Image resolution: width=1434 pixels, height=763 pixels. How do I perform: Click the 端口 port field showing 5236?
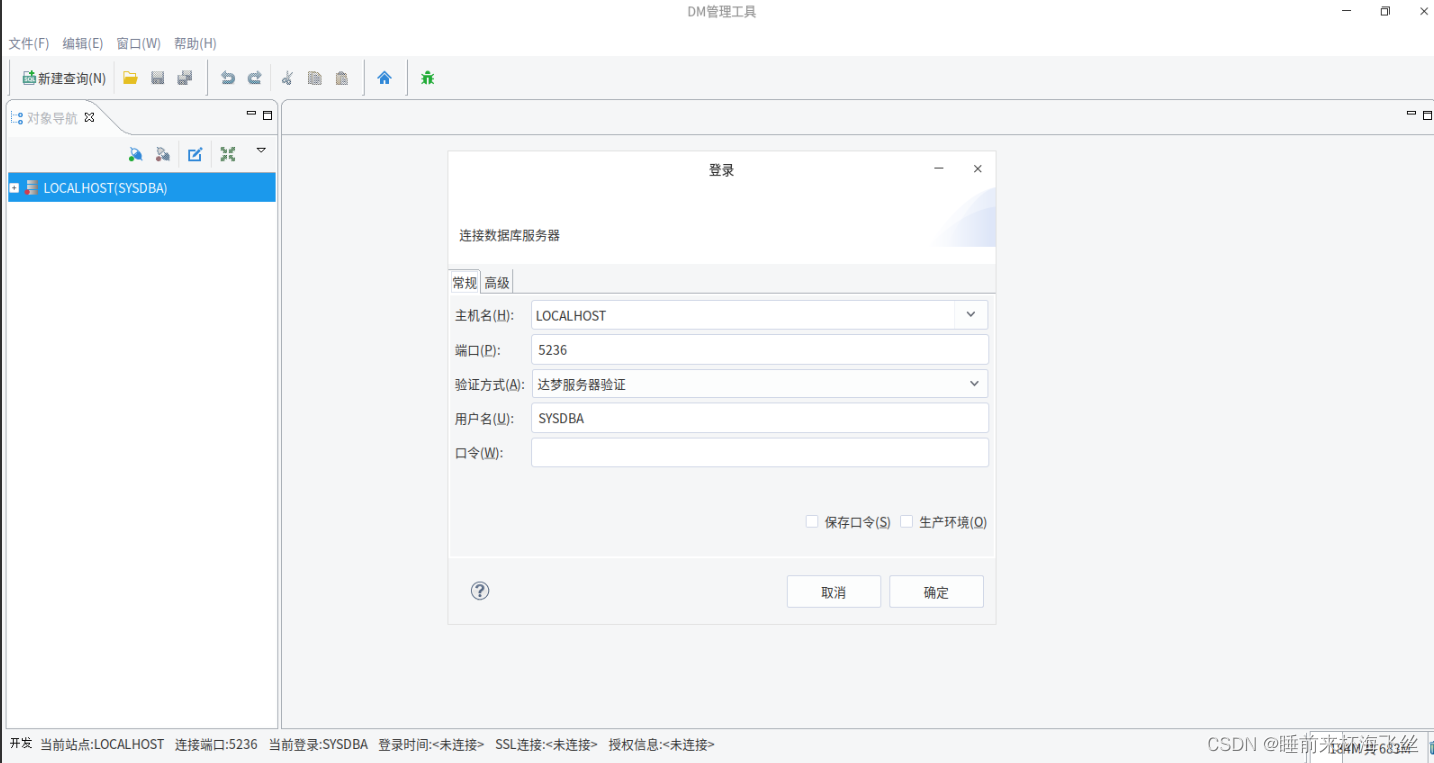760,350
